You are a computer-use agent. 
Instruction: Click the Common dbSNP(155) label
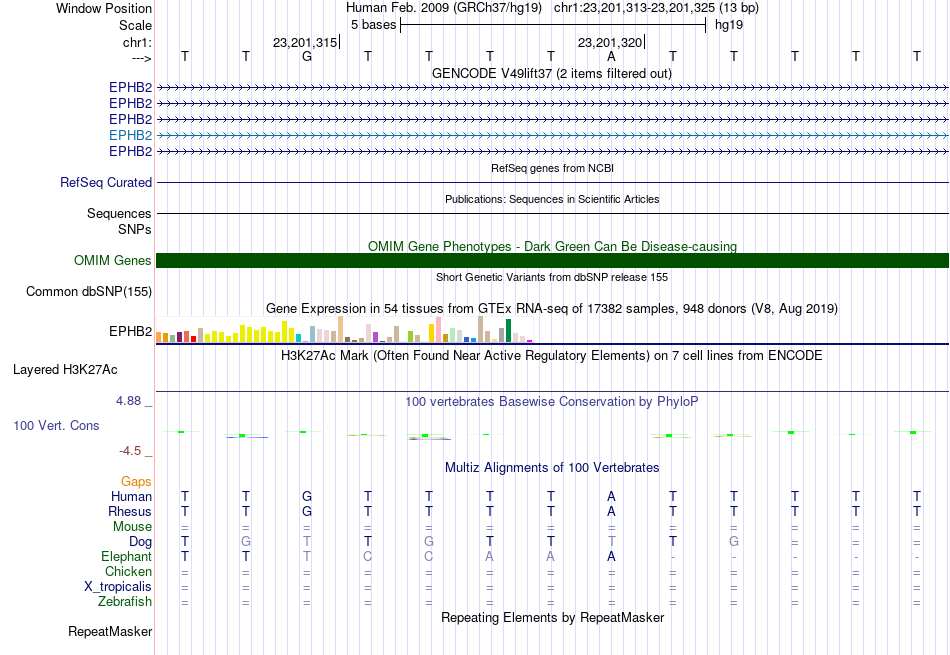(89, 291)
